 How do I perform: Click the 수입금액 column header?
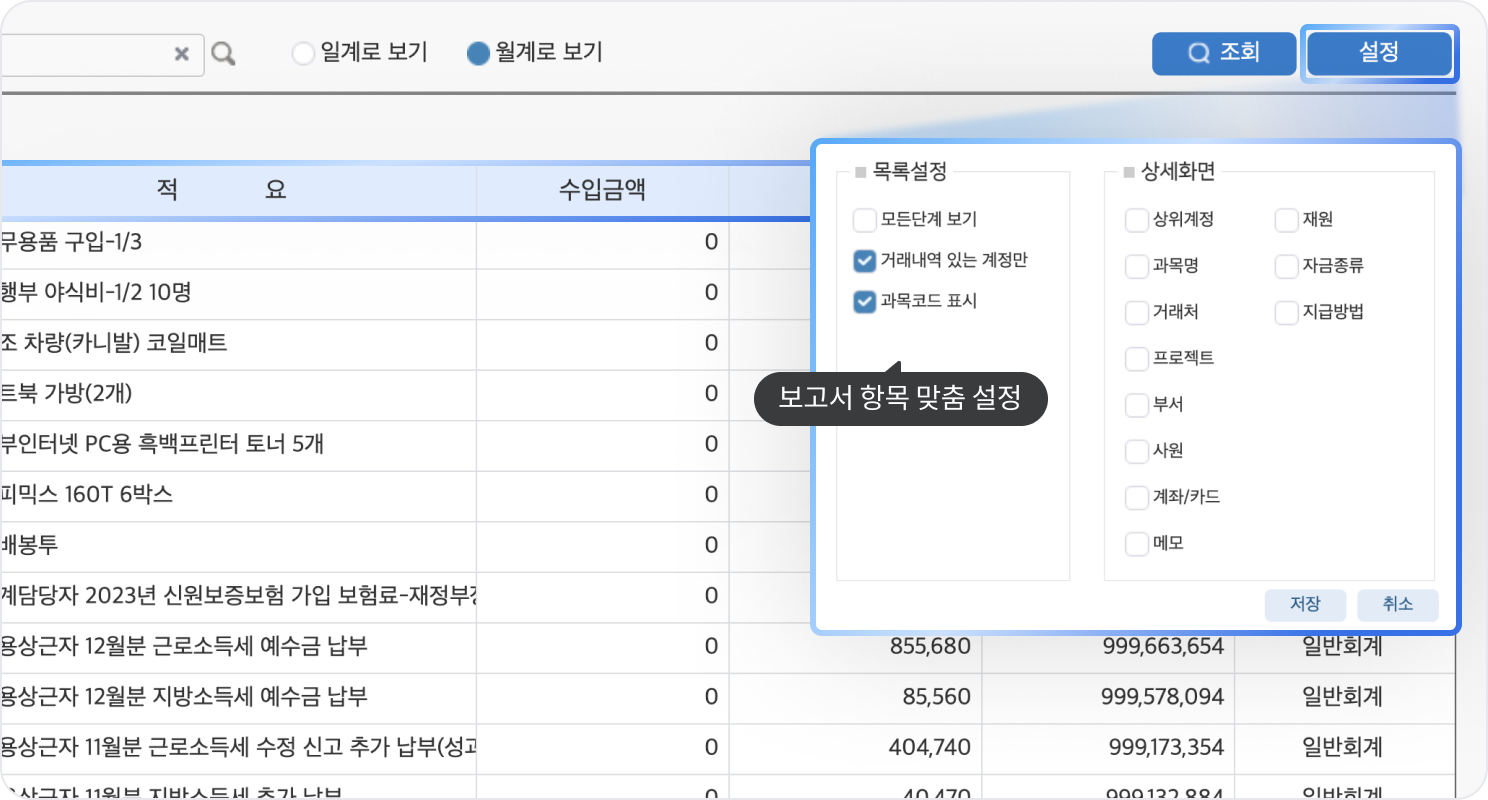click(x=603, y=190)
